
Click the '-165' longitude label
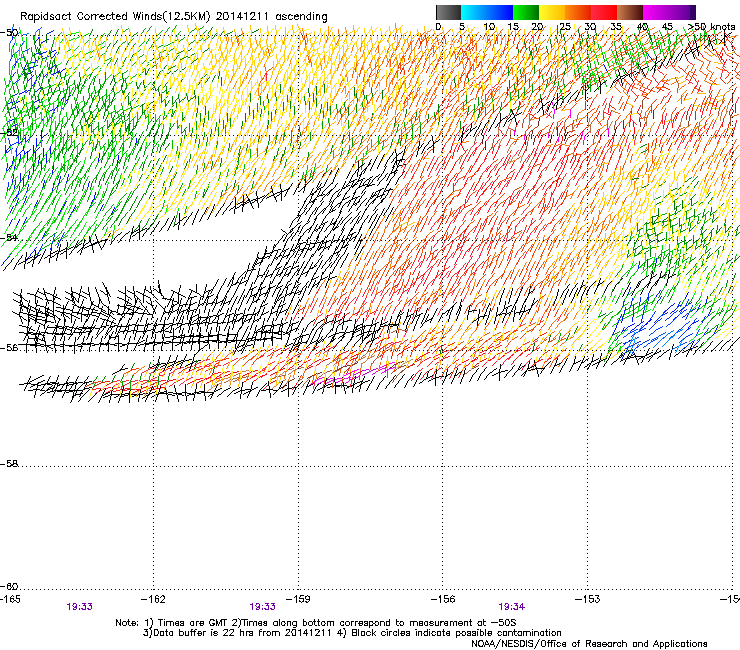[10, 599]
